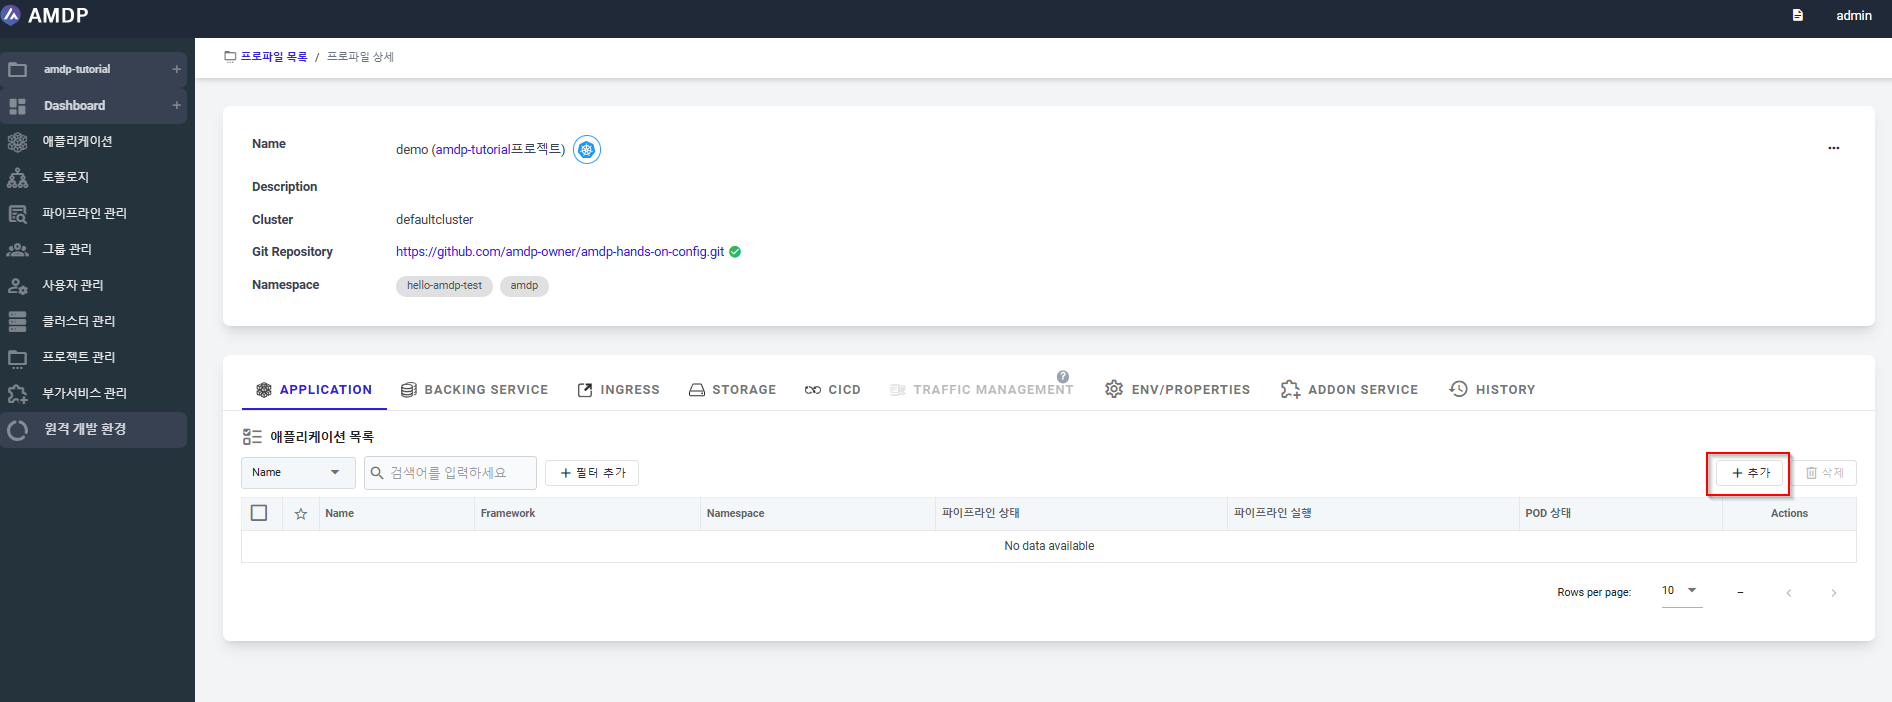Open the rows per page dropdown

[x=1681, y=591]
